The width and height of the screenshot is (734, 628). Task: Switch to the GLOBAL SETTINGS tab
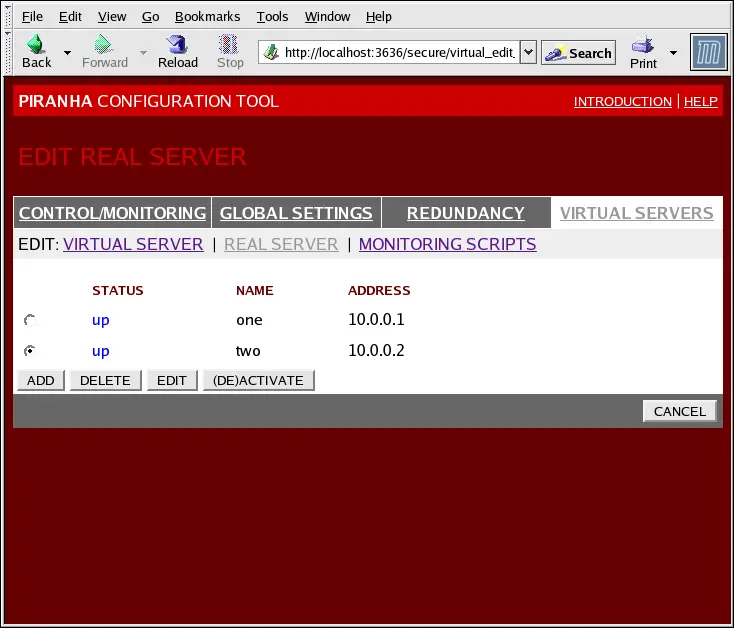point(296,213)
